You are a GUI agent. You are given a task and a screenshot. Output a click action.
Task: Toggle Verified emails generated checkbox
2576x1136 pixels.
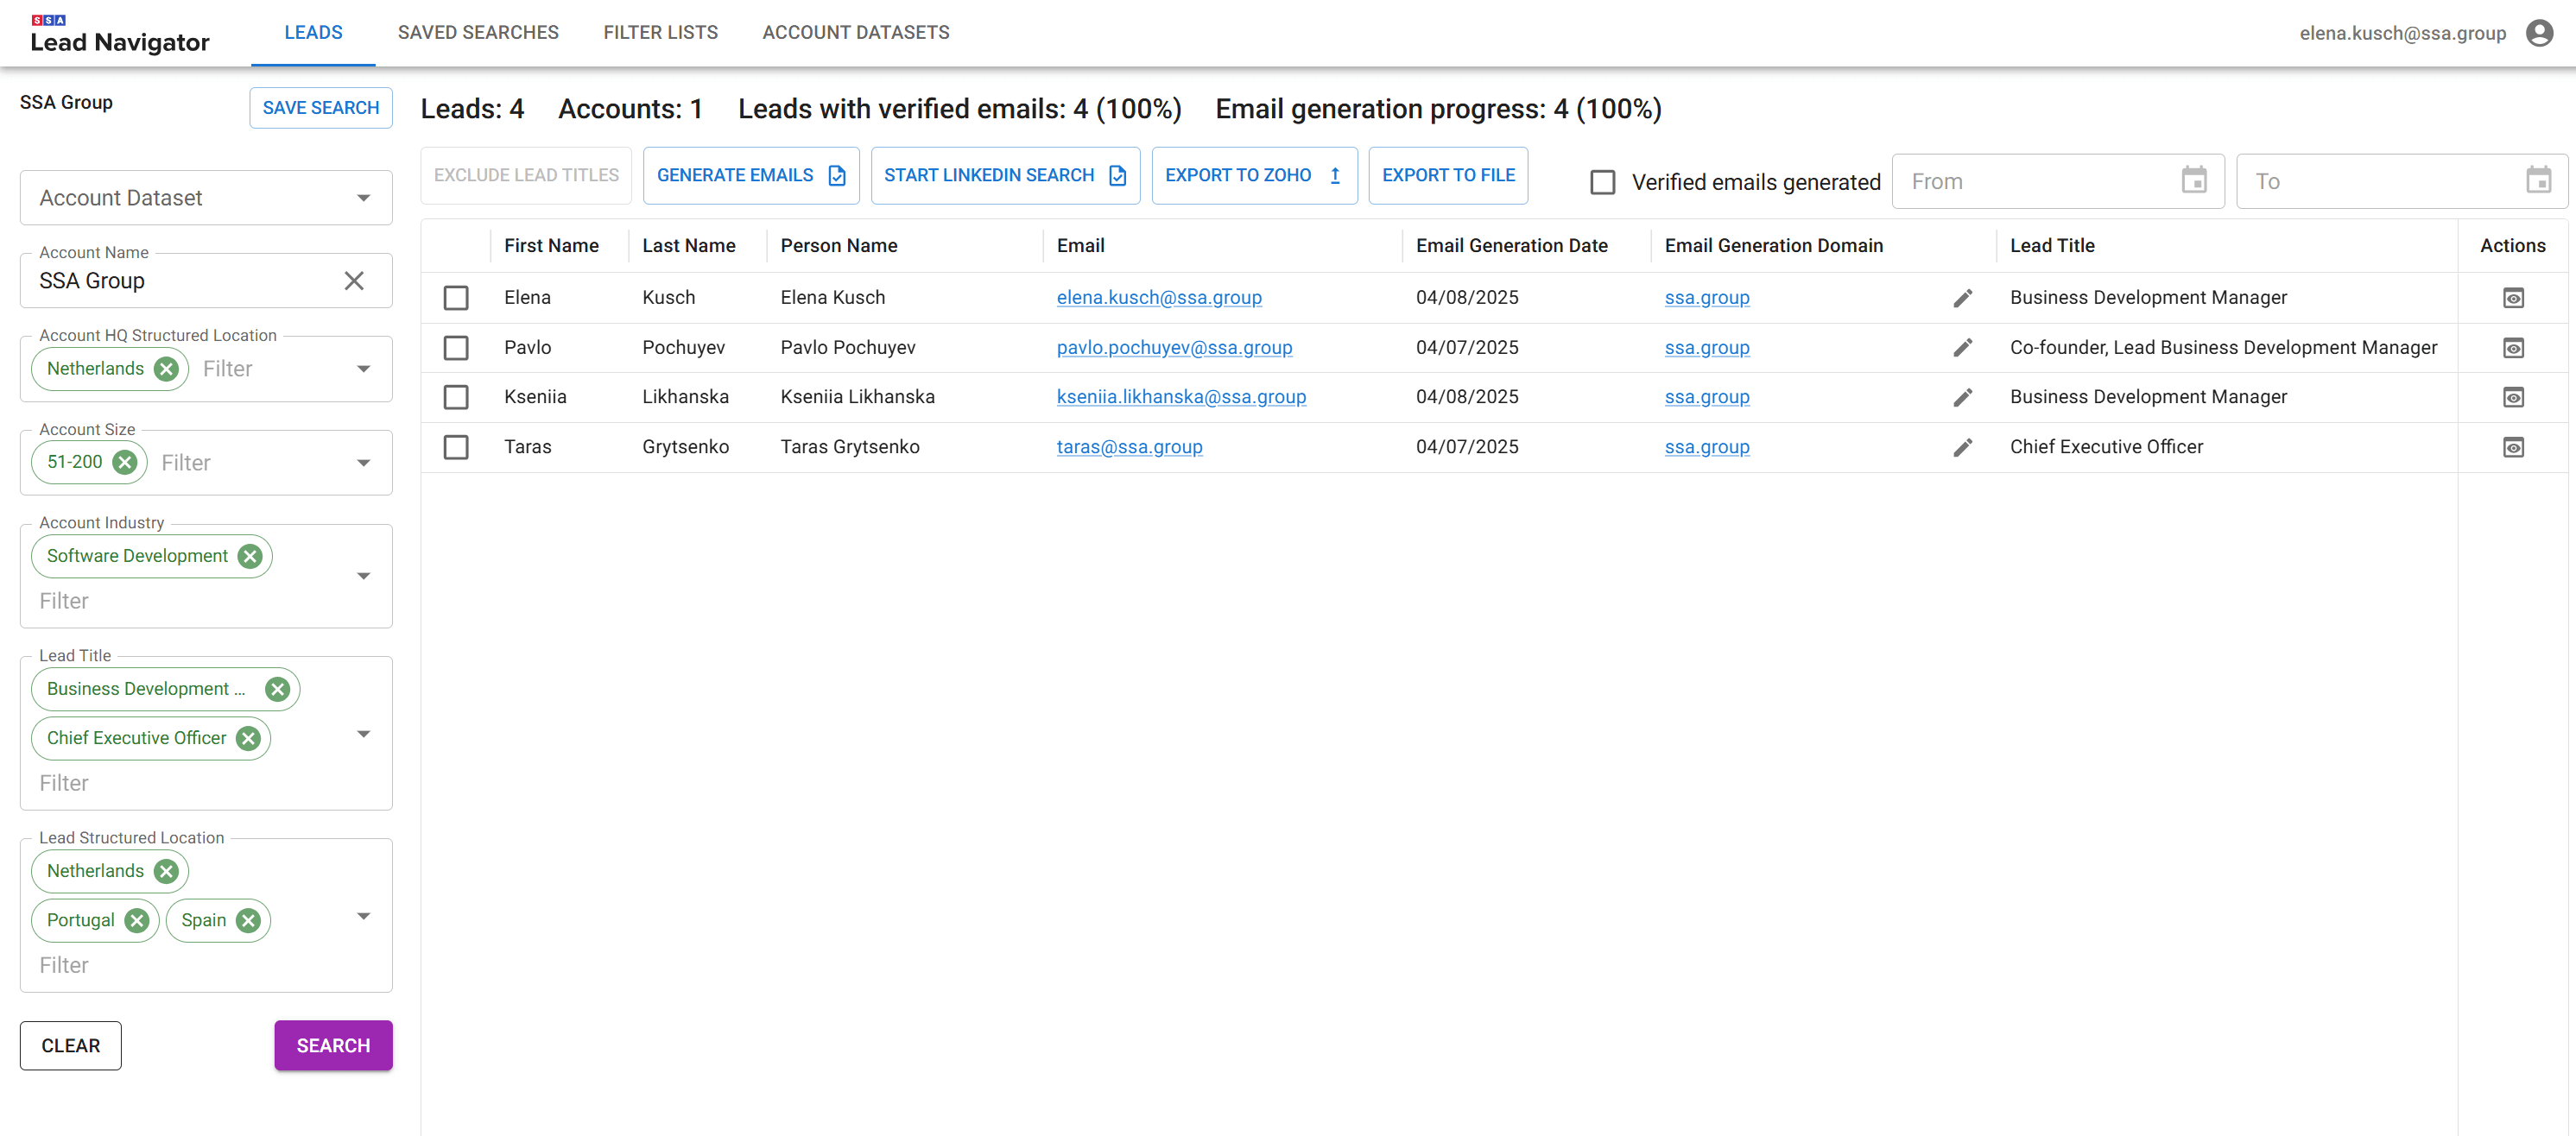[1602, 182]
